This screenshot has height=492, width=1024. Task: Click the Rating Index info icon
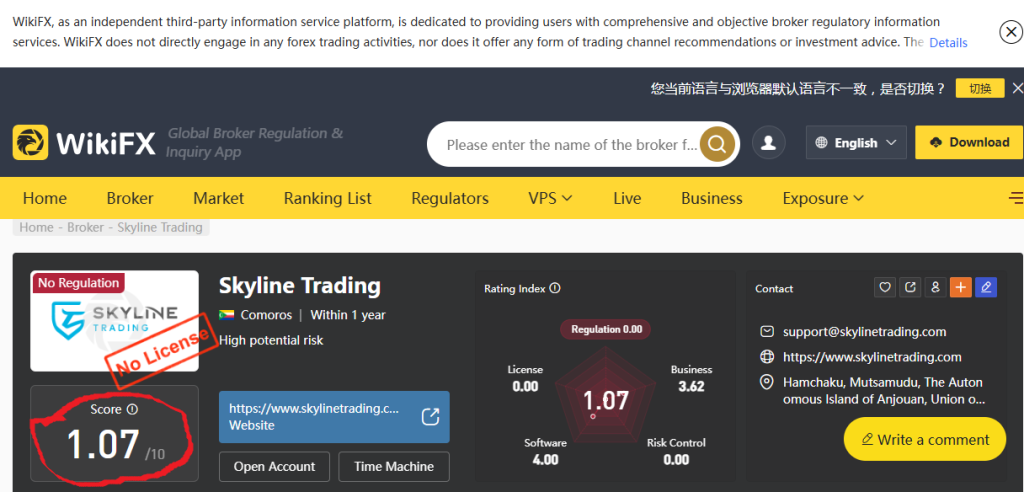555,288
